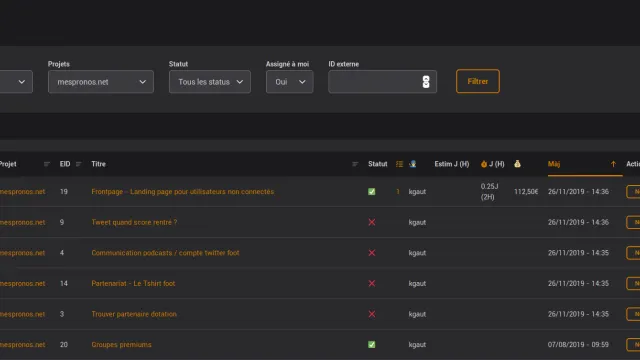Open the Trouver partenaire dotation ticket
640x360 pixels.
pyautogui.click(x=134, y=314)
